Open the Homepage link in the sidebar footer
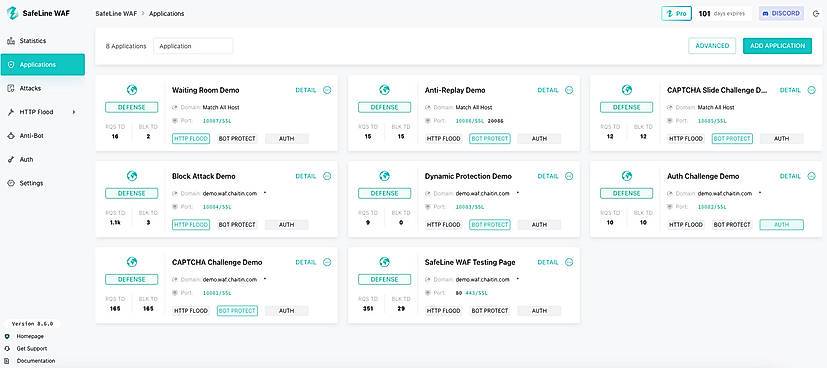Viewport: 827px width, 368px height. point(30,336)
